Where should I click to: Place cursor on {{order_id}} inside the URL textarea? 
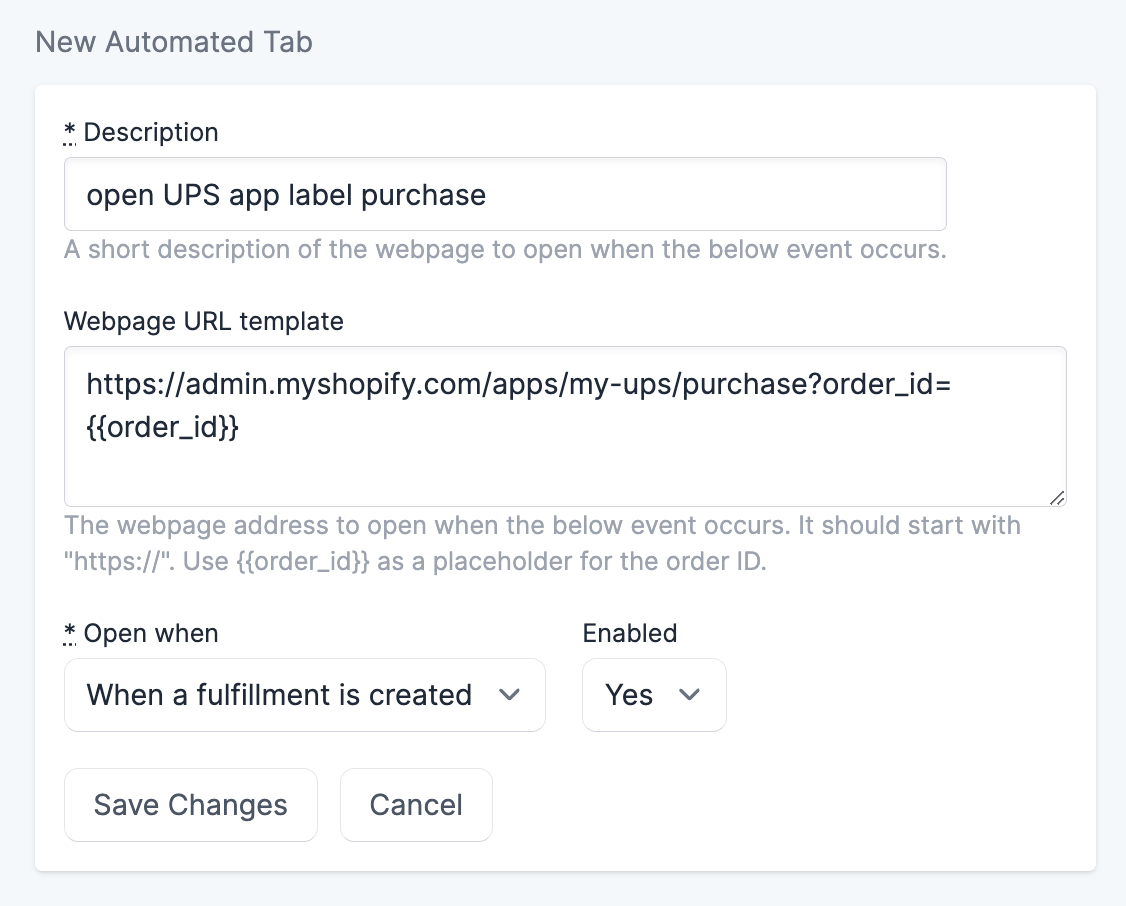[162, 427]
